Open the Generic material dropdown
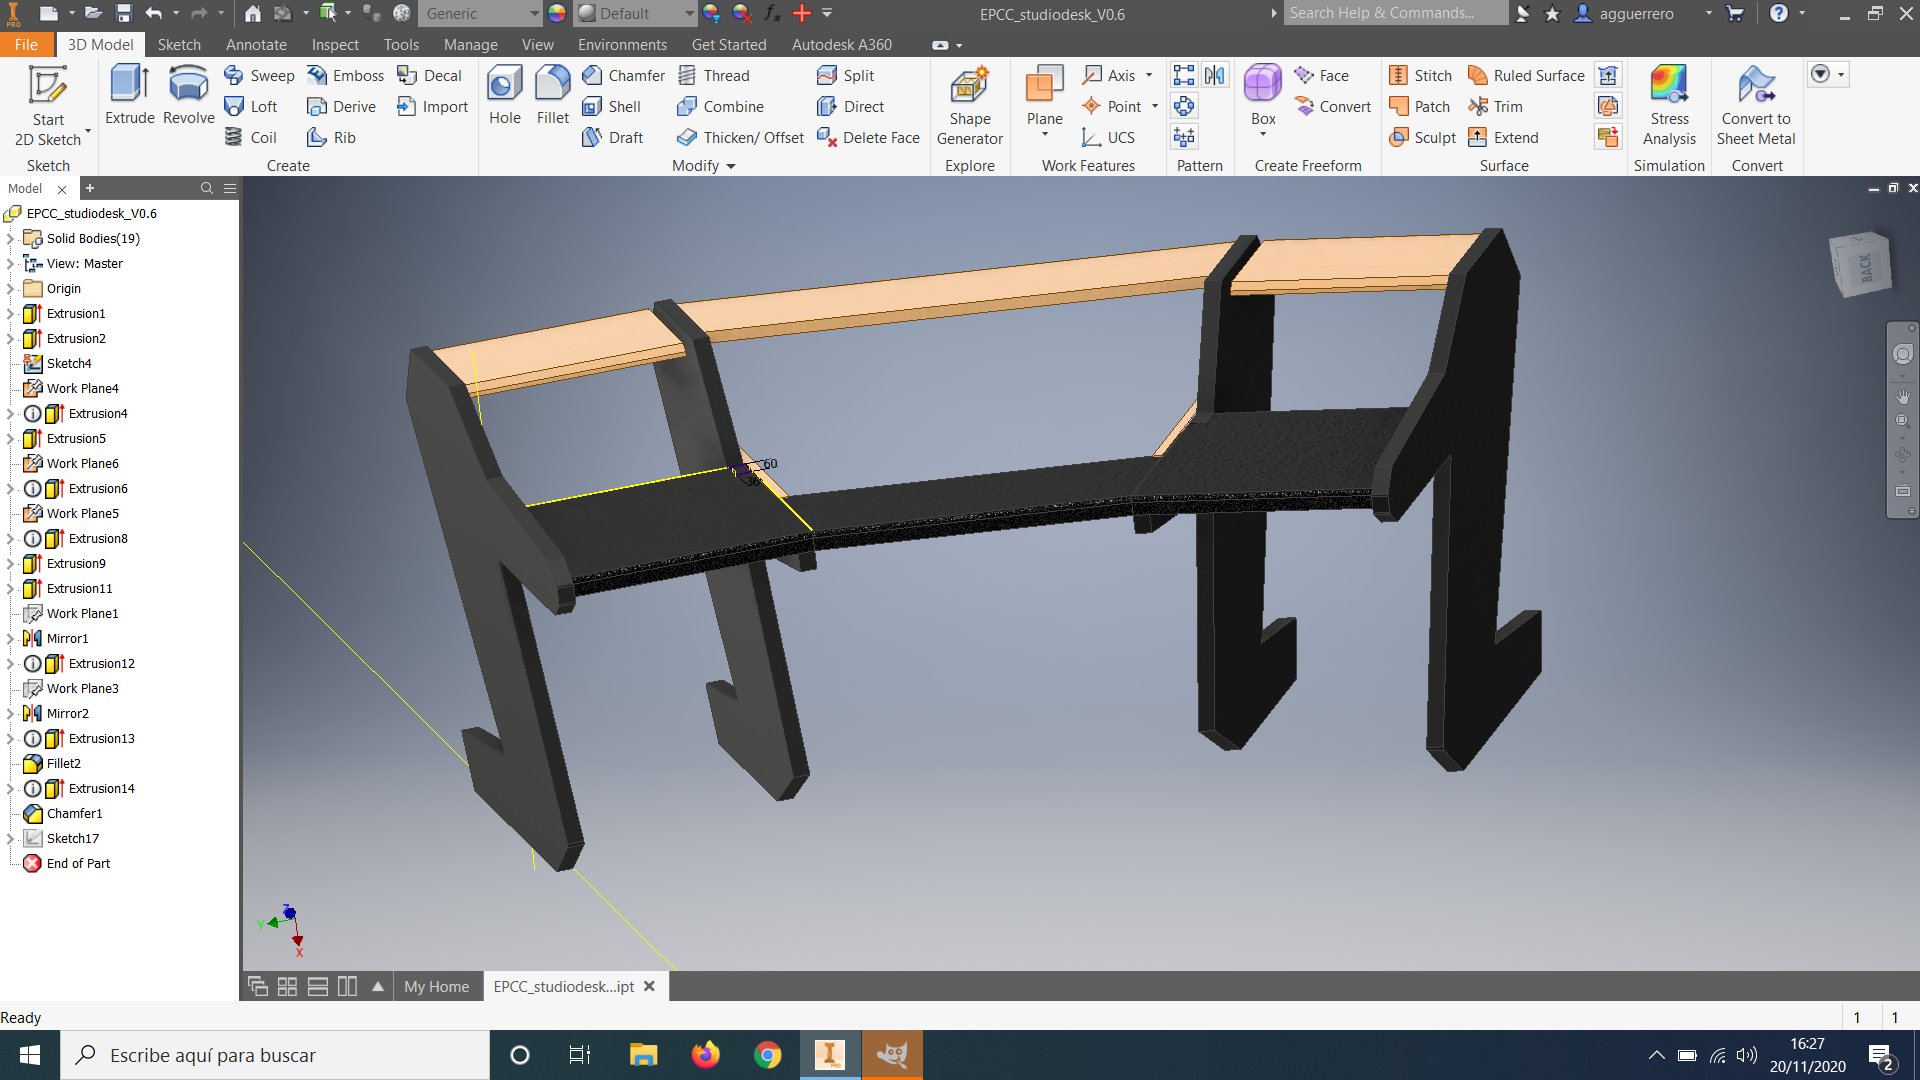 (533, 14)
